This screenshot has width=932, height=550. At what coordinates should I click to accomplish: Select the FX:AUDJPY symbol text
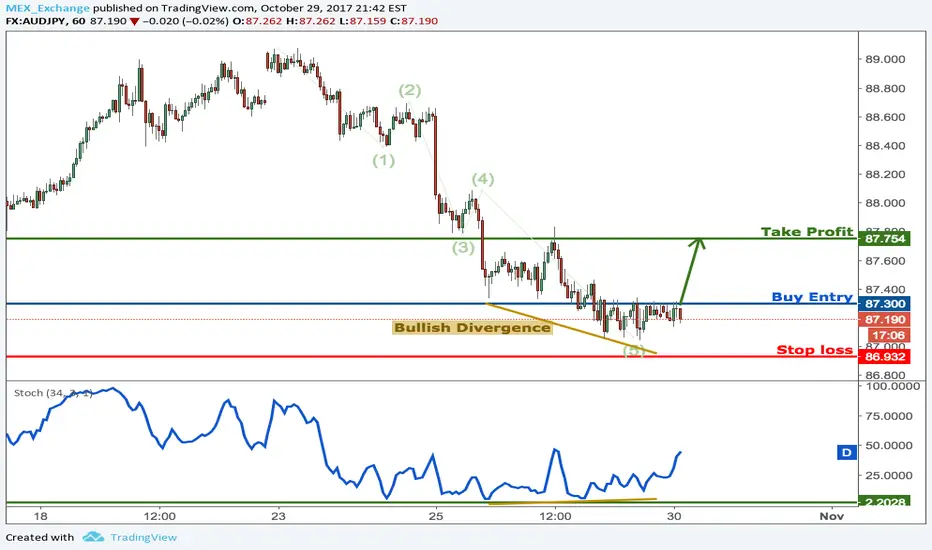pyautogui.click(x=37, y=21)
